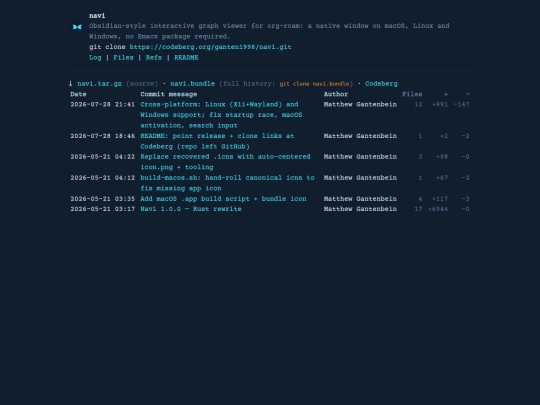The image size is (540, 405).
Task: Click the +6944 additions count
Action: [x=438, y=209]
